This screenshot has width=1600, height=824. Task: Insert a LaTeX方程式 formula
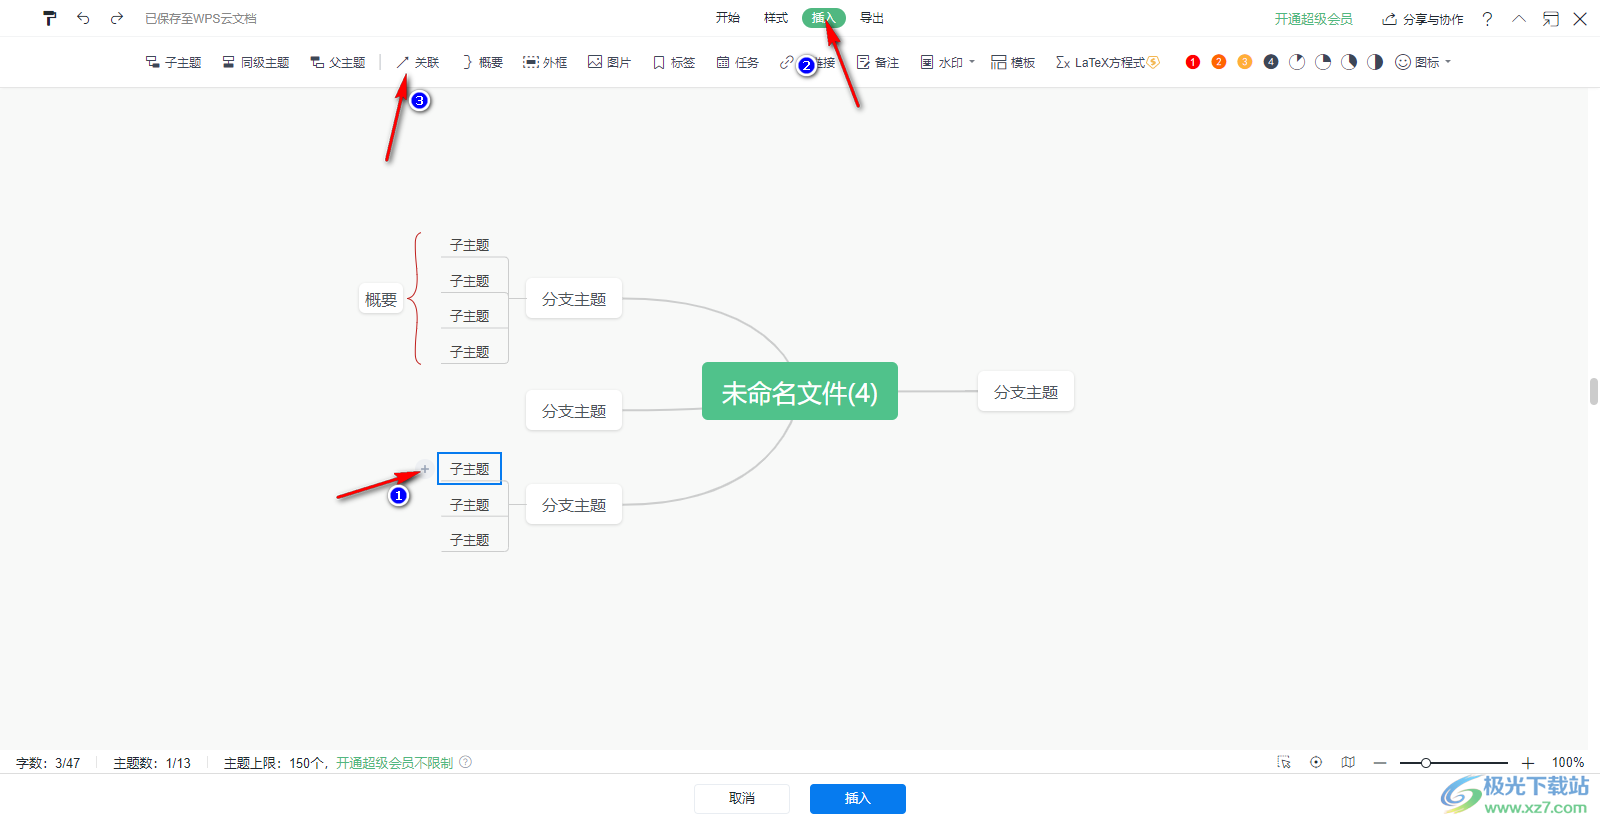coord(1107,62)
